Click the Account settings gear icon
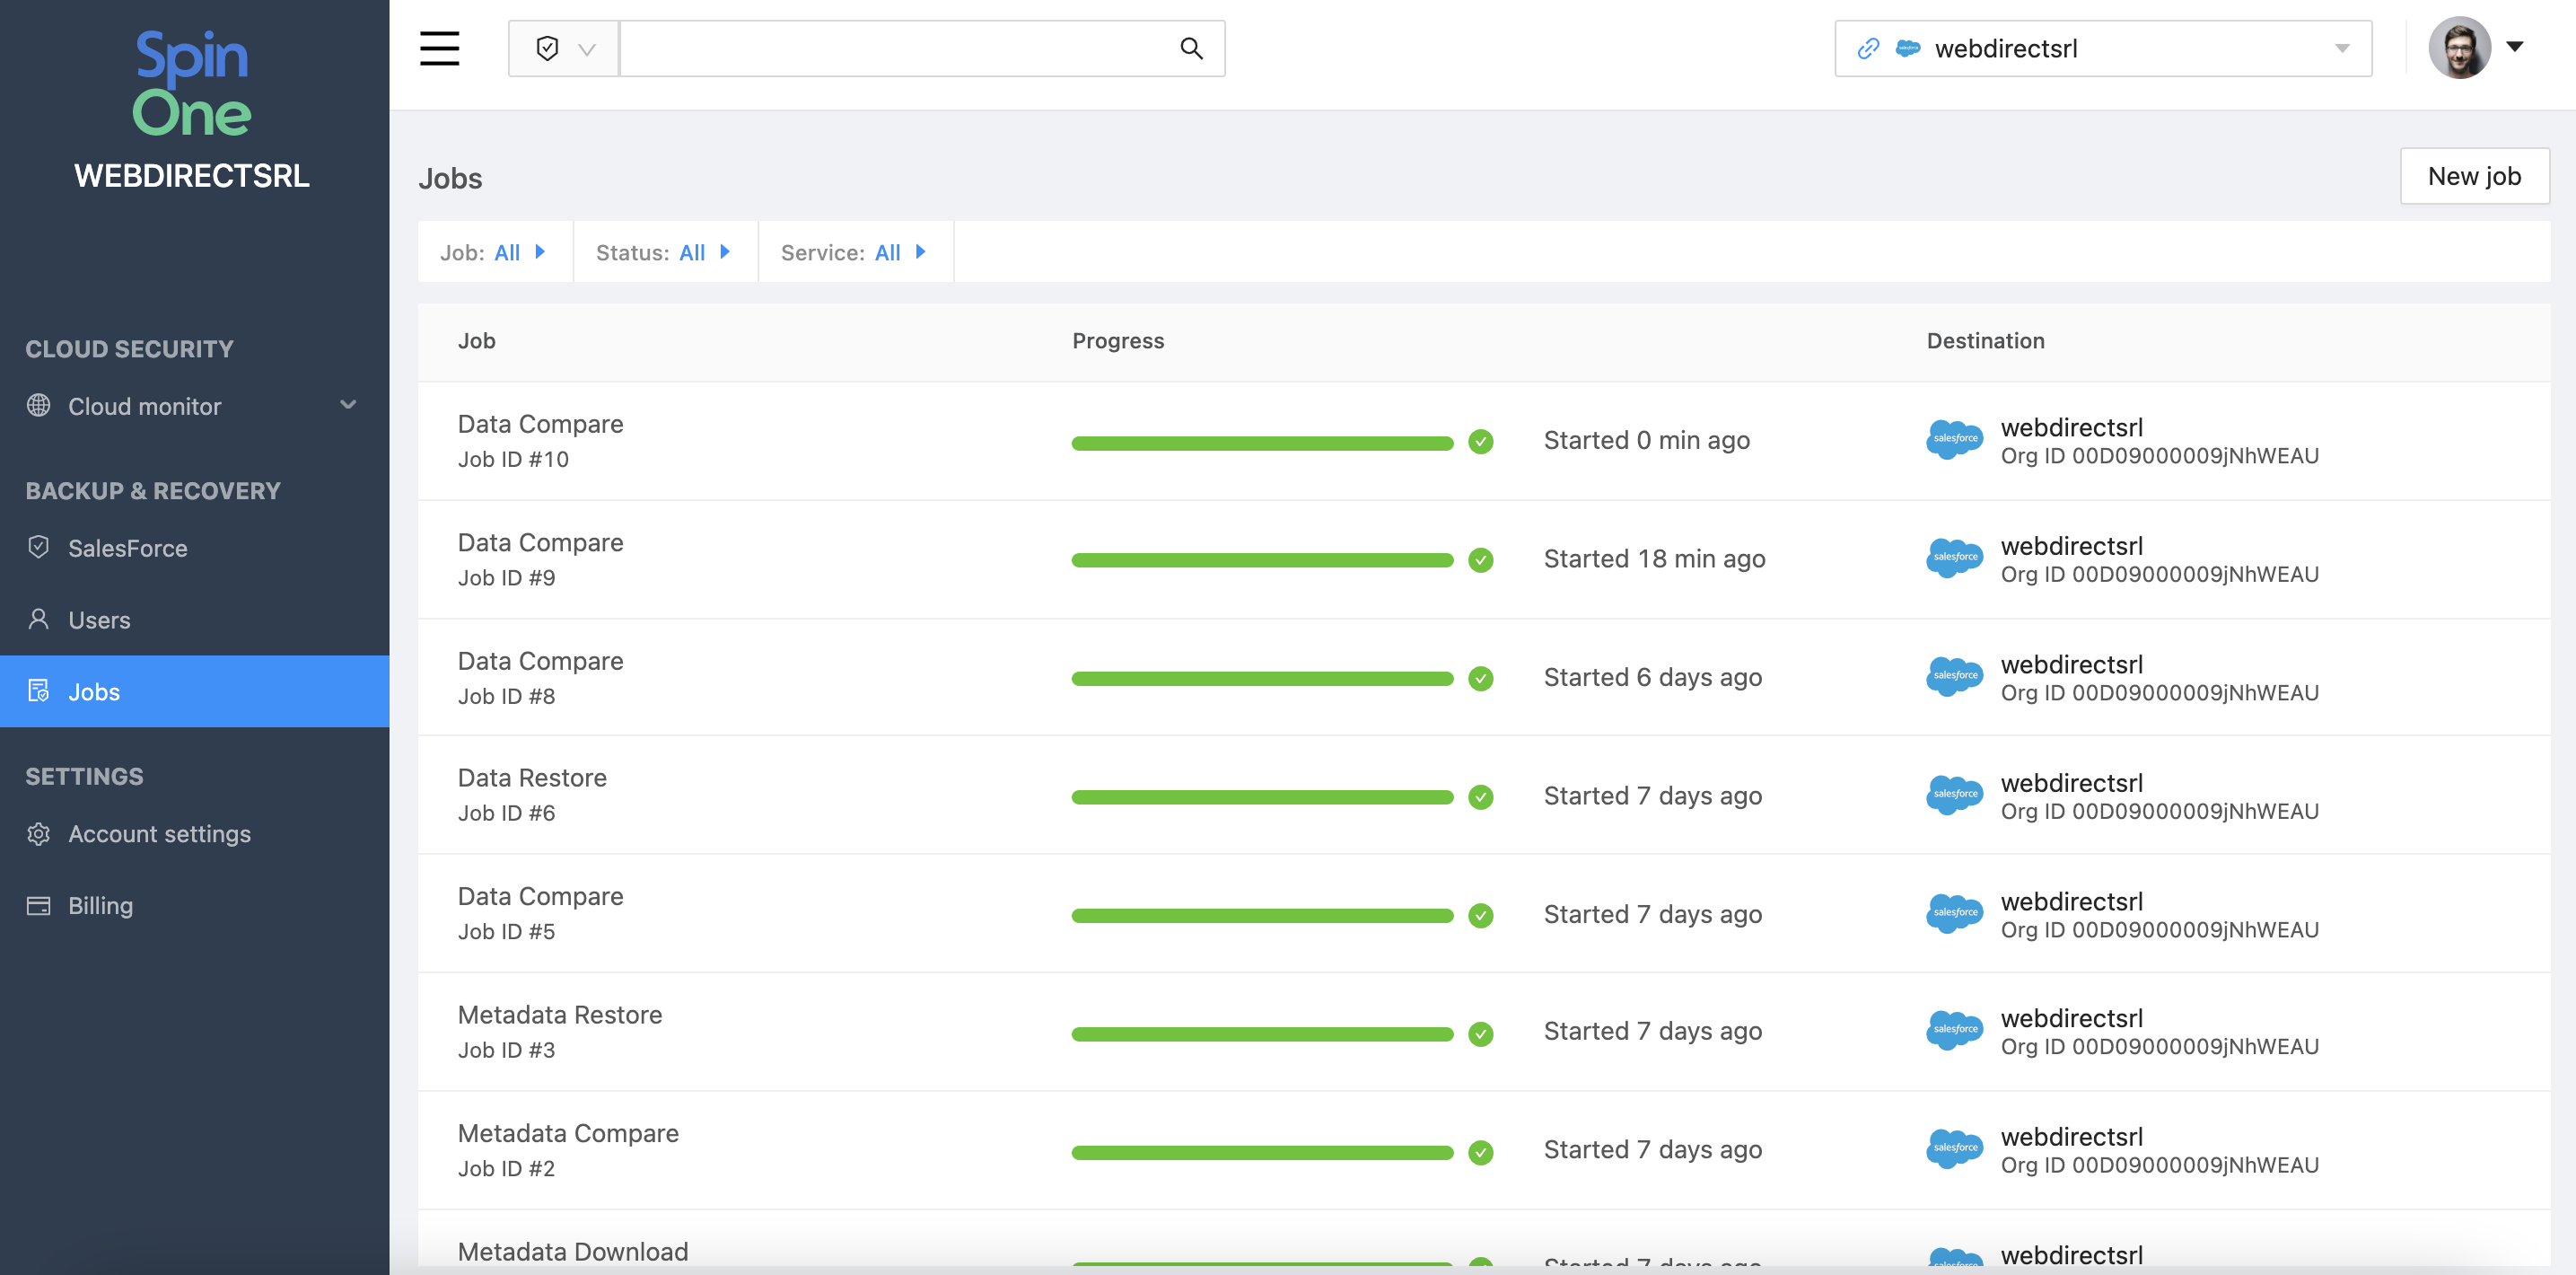 point(39,834)
